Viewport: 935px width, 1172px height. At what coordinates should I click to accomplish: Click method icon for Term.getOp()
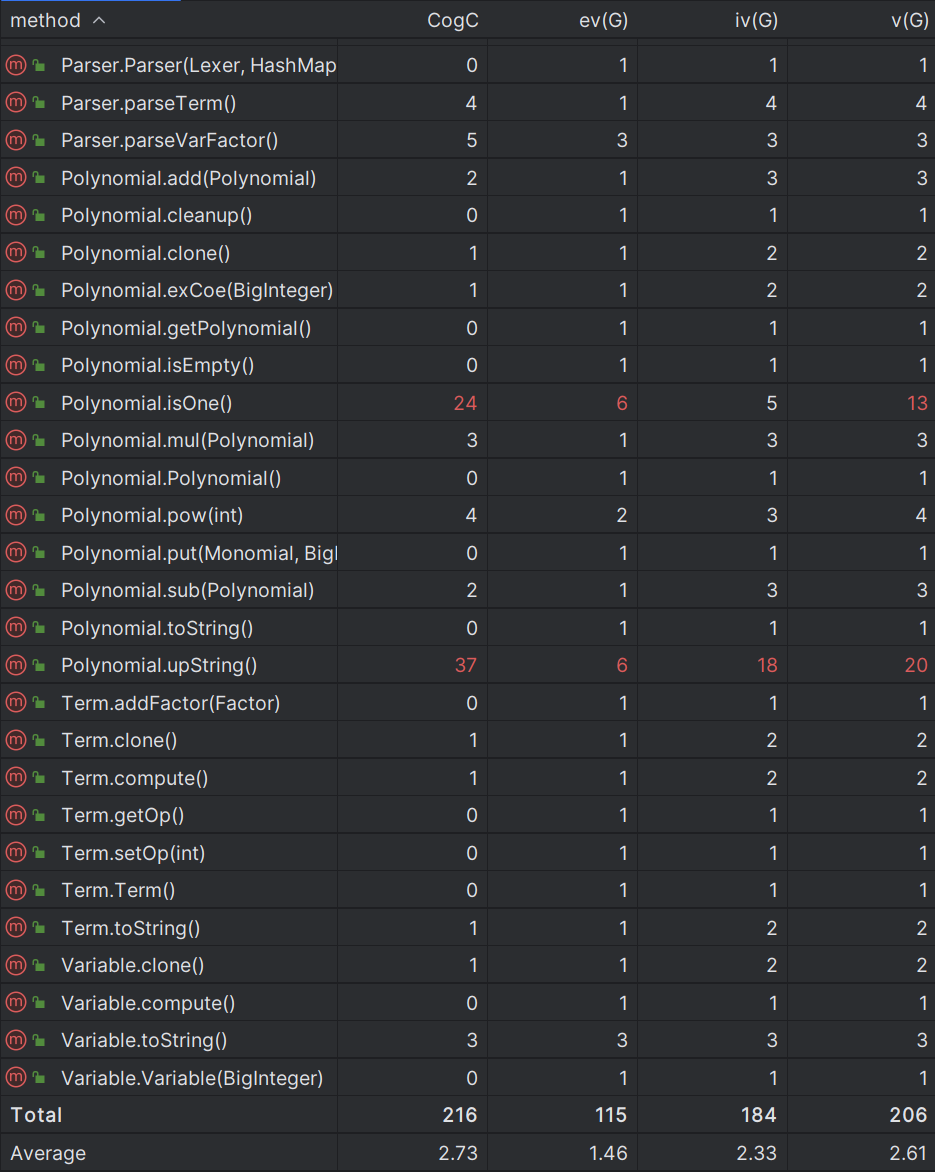pyautogui.click(x=16, y=815)
